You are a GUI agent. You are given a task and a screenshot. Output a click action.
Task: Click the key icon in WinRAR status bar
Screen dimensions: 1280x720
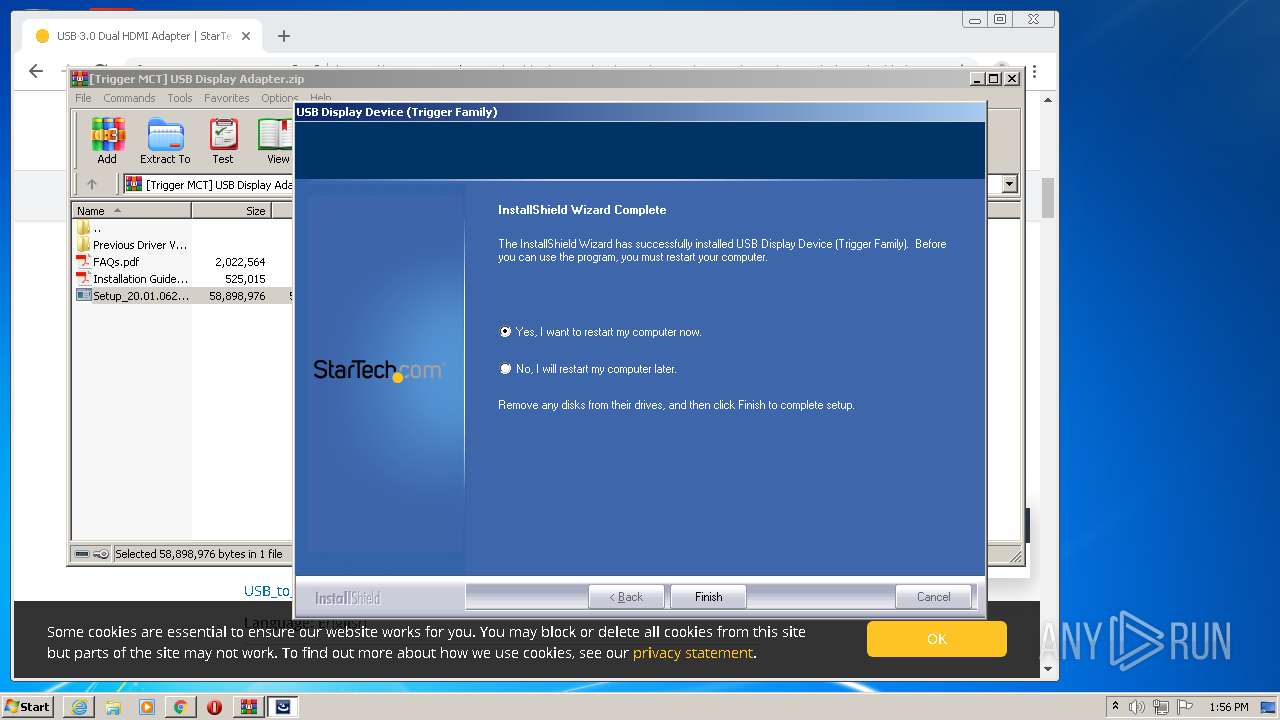(101, 554)
